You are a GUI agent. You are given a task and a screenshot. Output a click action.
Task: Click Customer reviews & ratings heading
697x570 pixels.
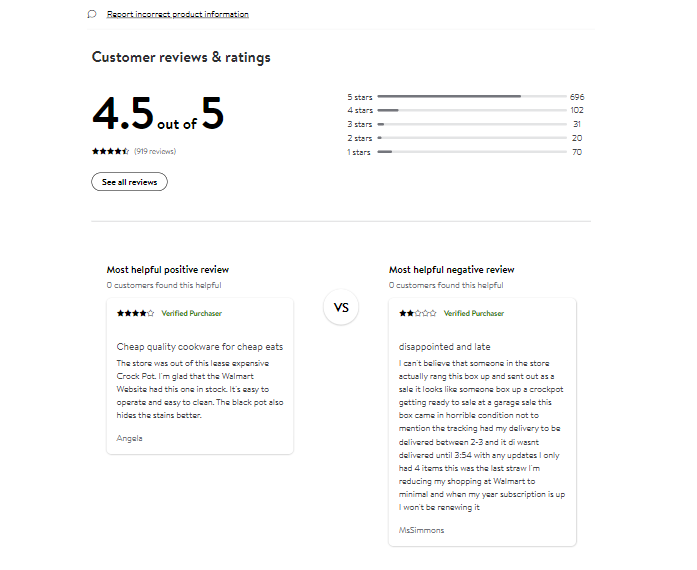pos(181,57)
